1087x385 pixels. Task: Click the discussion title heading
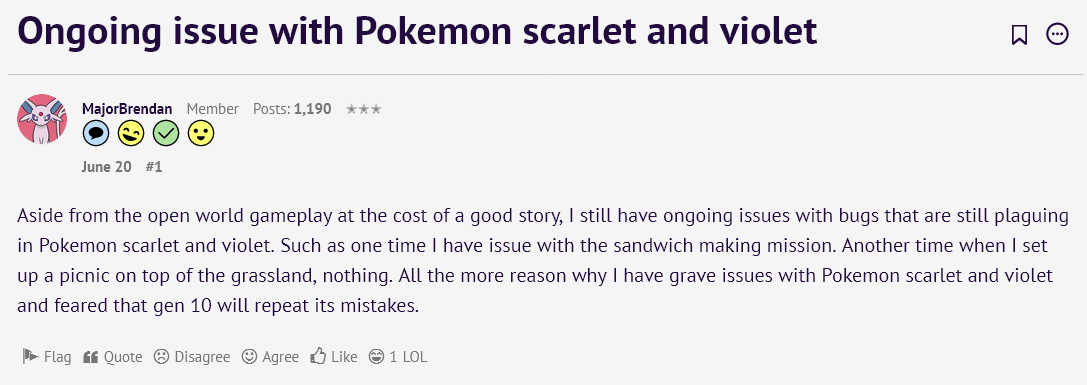(x=417, y=31)
